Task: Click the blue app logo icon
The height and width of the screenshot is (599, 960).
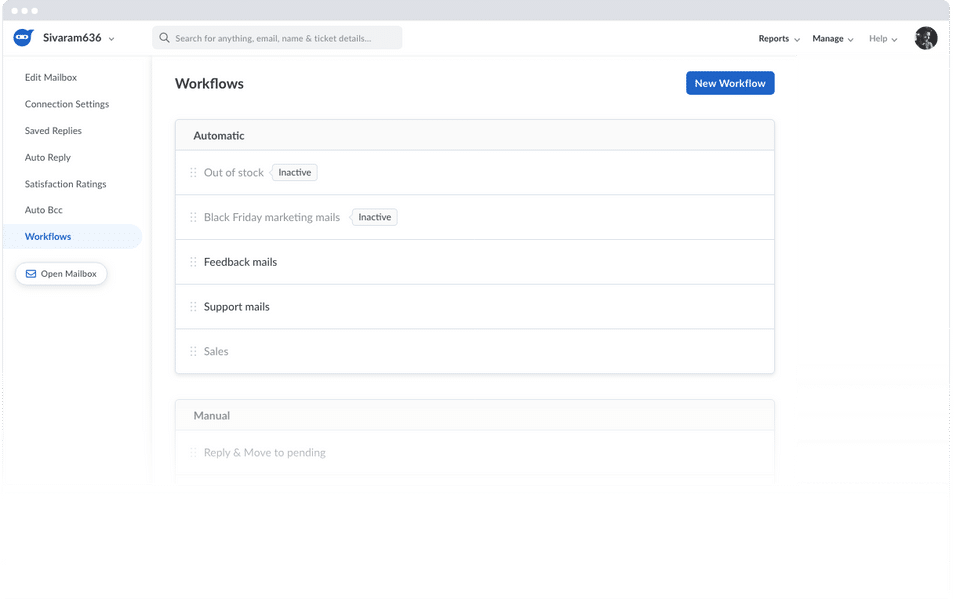Action: point(23,38)
